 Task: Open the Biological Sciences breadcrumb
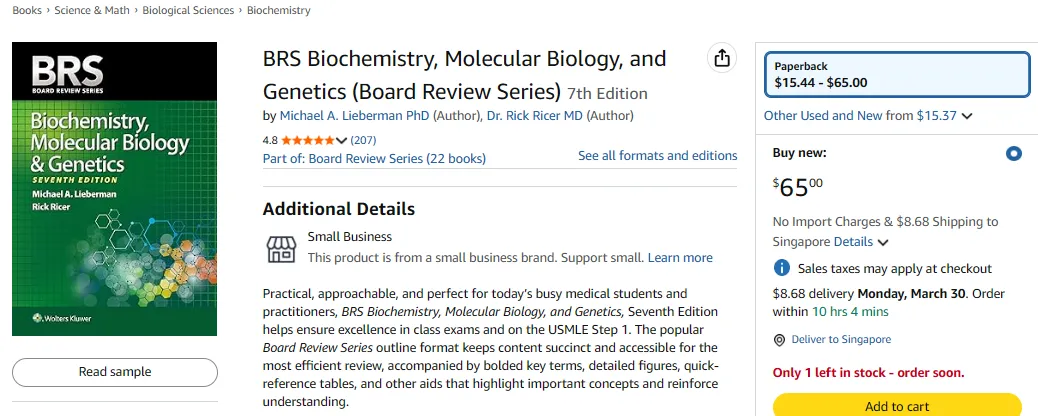(188, 11)
